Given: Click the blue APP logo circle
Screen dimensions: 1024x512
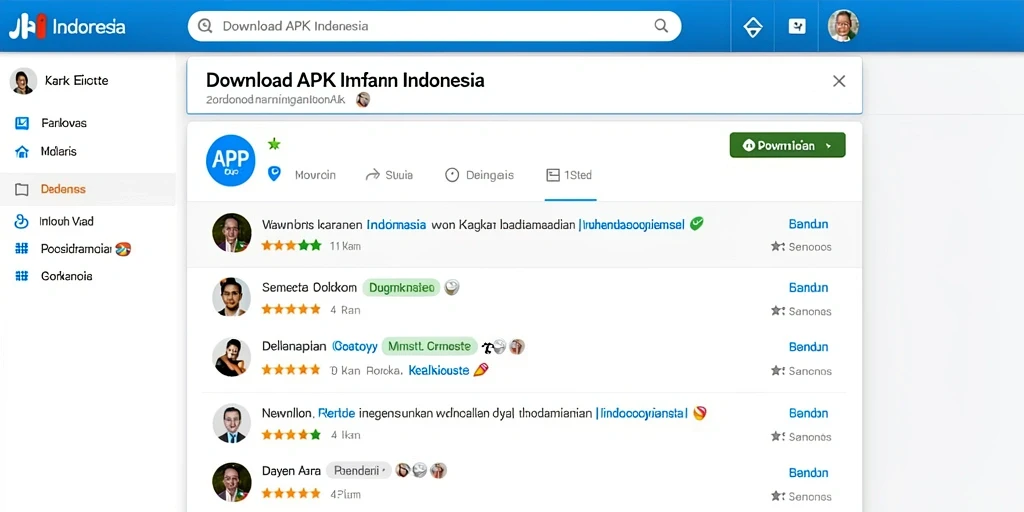Looking at the screenshot, I should pos(231,160).
